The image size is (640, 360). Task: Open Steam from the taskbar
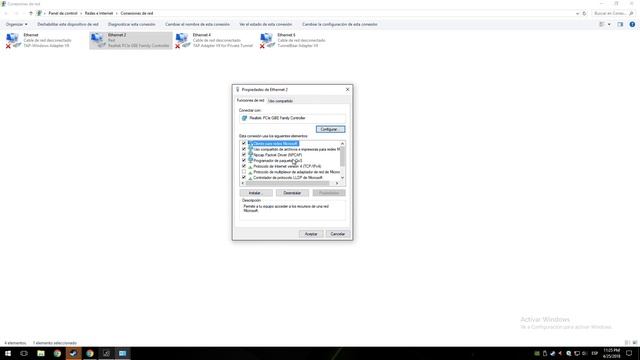pos(73,353)
